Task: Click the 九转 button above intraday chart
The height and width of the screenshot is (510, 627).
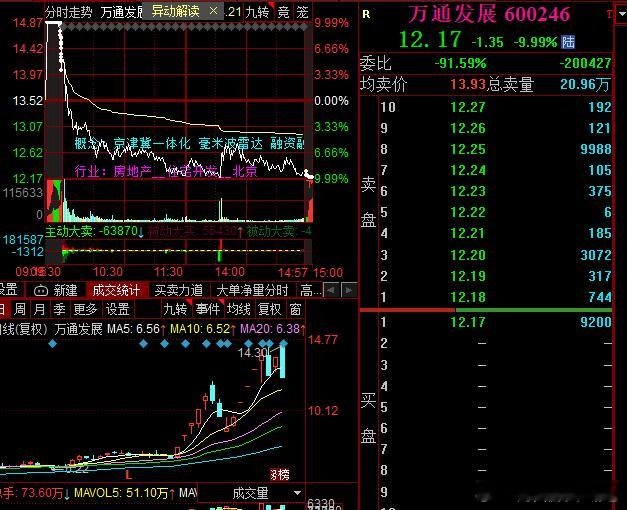Action: (x=258, y=12)
